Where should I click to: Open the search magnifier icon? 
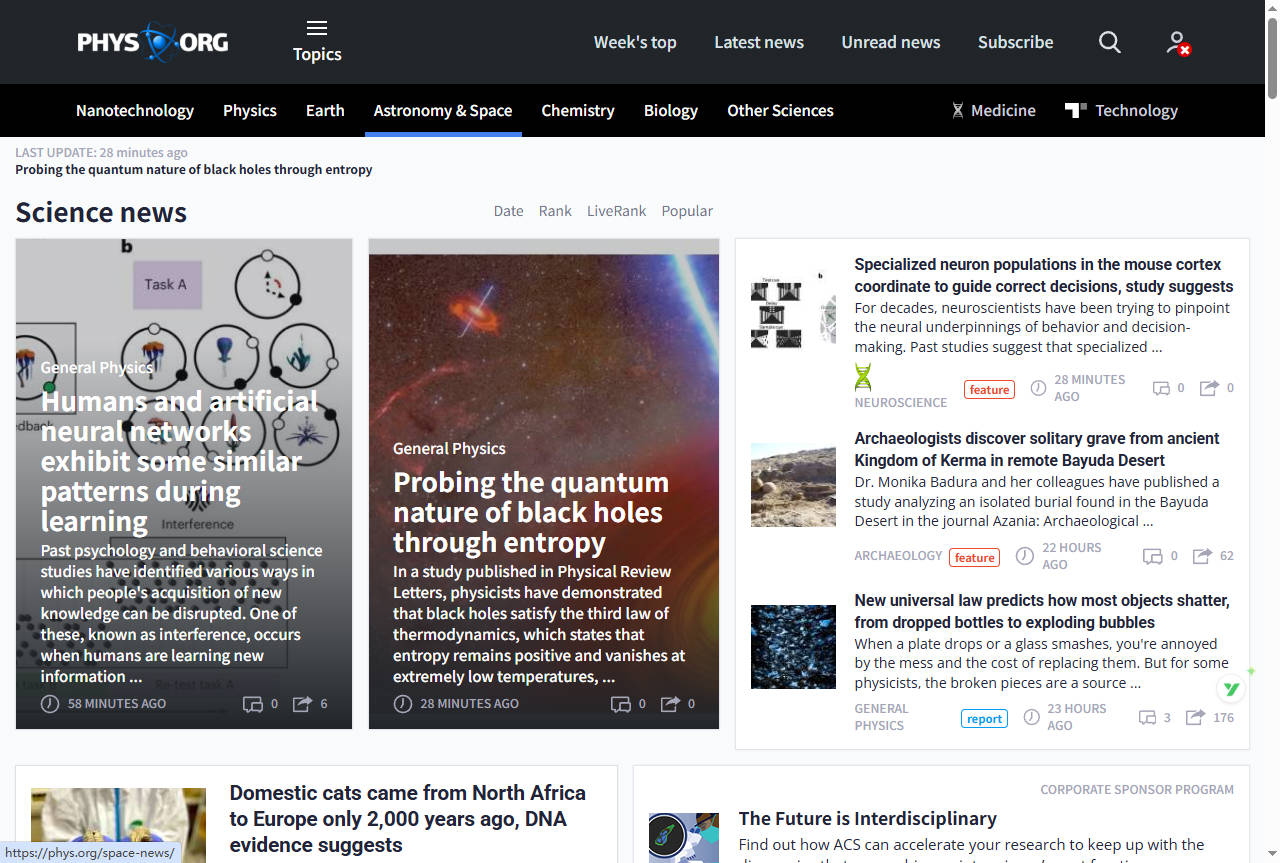(1109, 42)
